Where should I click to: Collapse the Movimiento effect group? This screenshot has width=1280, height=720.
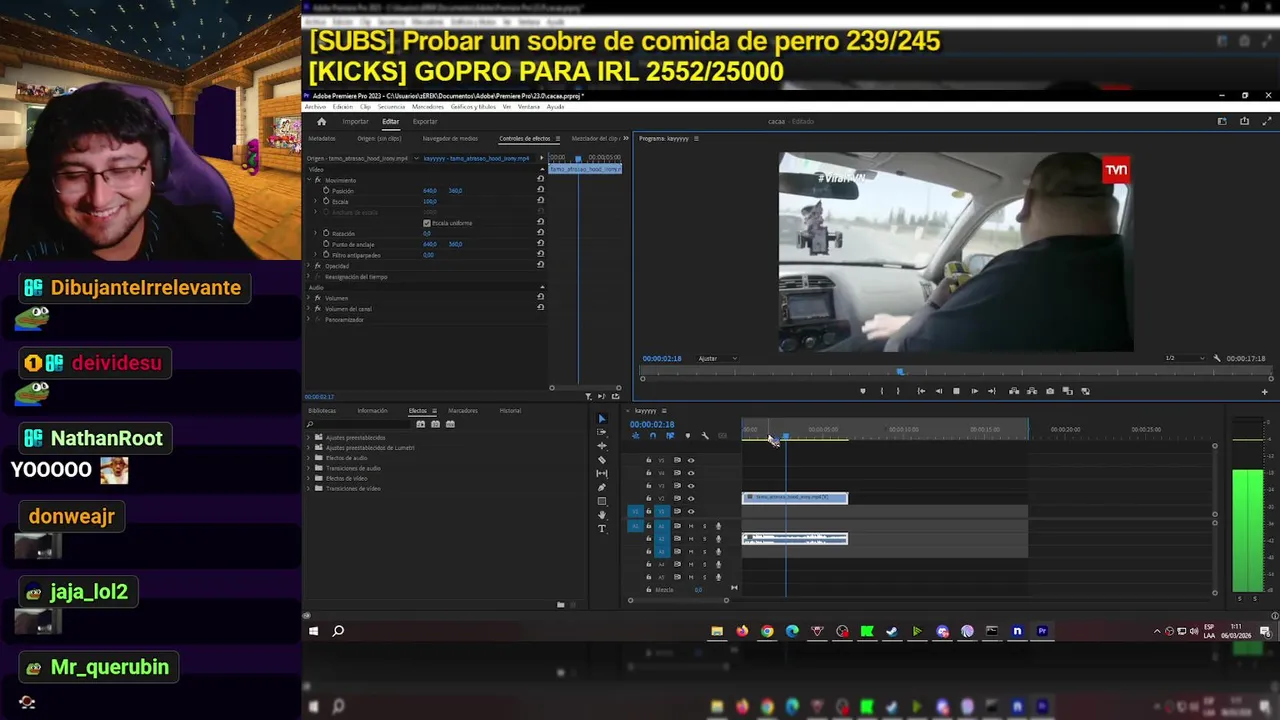[310, 180]
